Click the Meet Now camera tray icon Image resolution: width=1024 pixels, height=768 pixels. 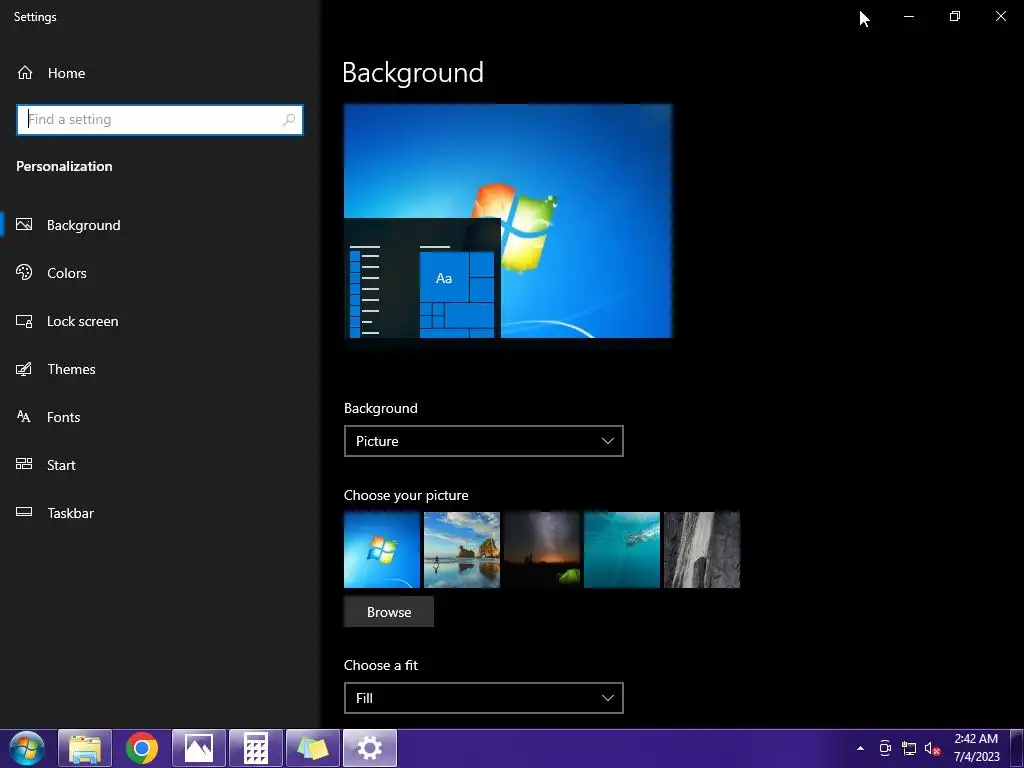coord(885,748)
